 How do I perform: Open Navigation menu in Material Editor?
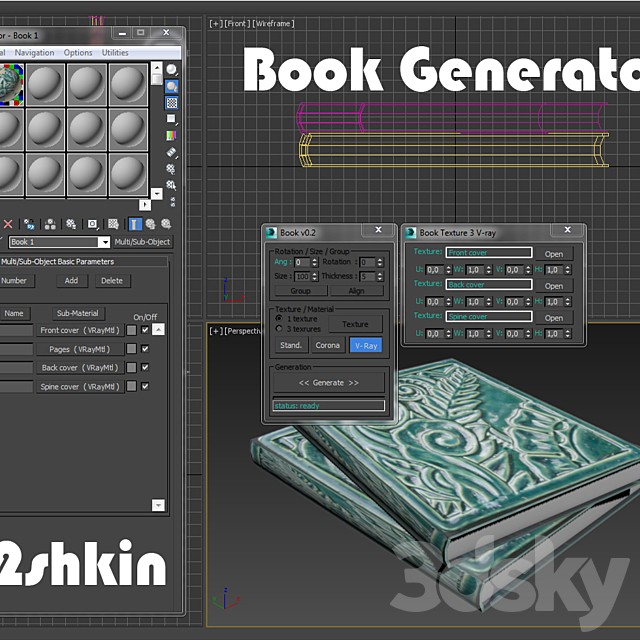(x=34, y=53)
